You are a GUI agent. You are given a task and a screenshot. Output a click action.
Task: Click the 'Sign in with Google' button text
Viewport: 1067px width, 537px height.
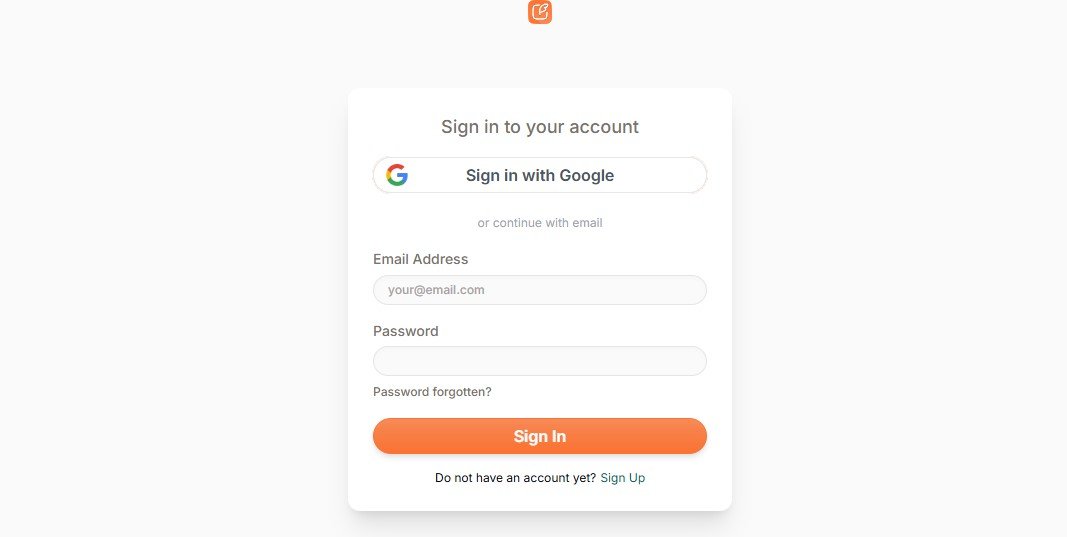point(540,175)
